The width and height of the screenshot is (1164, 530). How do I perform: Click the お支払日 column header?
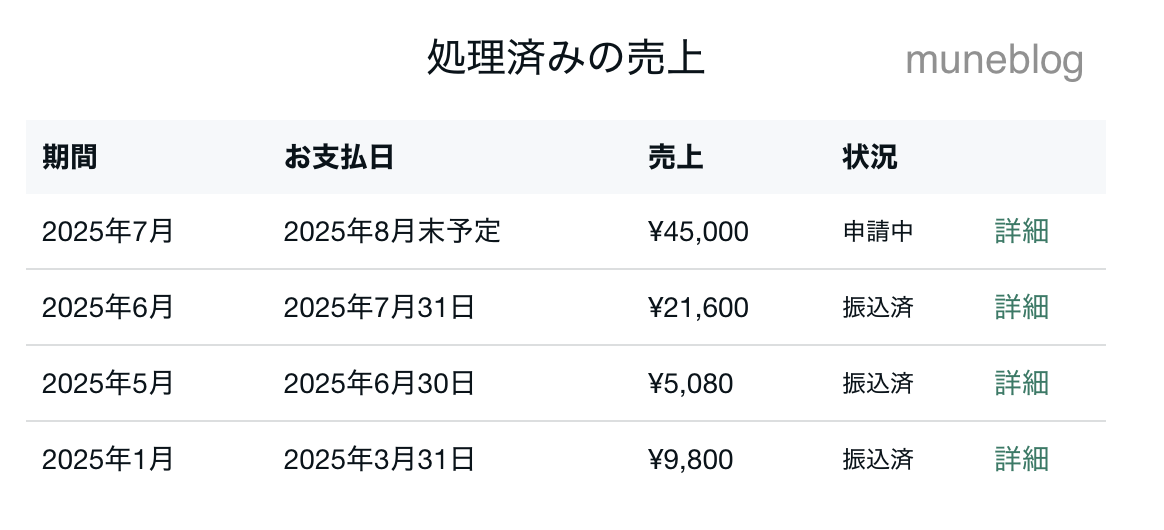339,157
